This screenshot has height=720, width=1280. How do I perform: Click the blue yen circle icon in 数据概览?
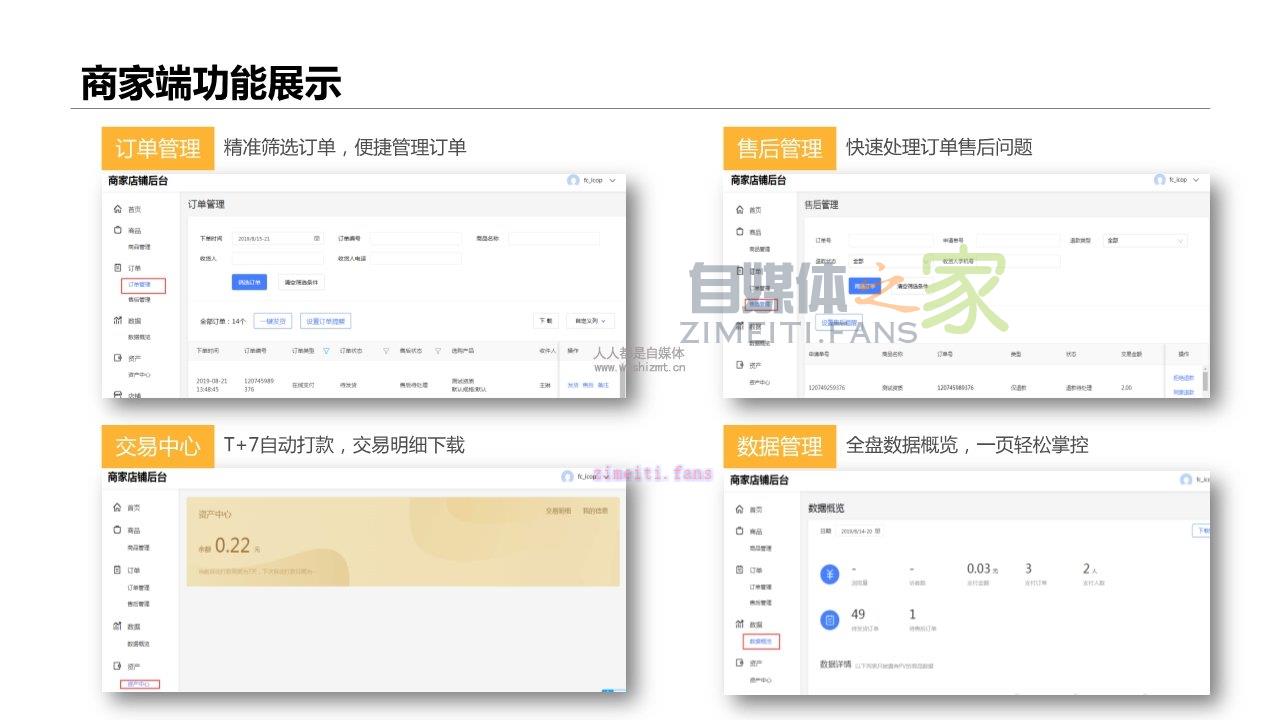coord(829,574)
